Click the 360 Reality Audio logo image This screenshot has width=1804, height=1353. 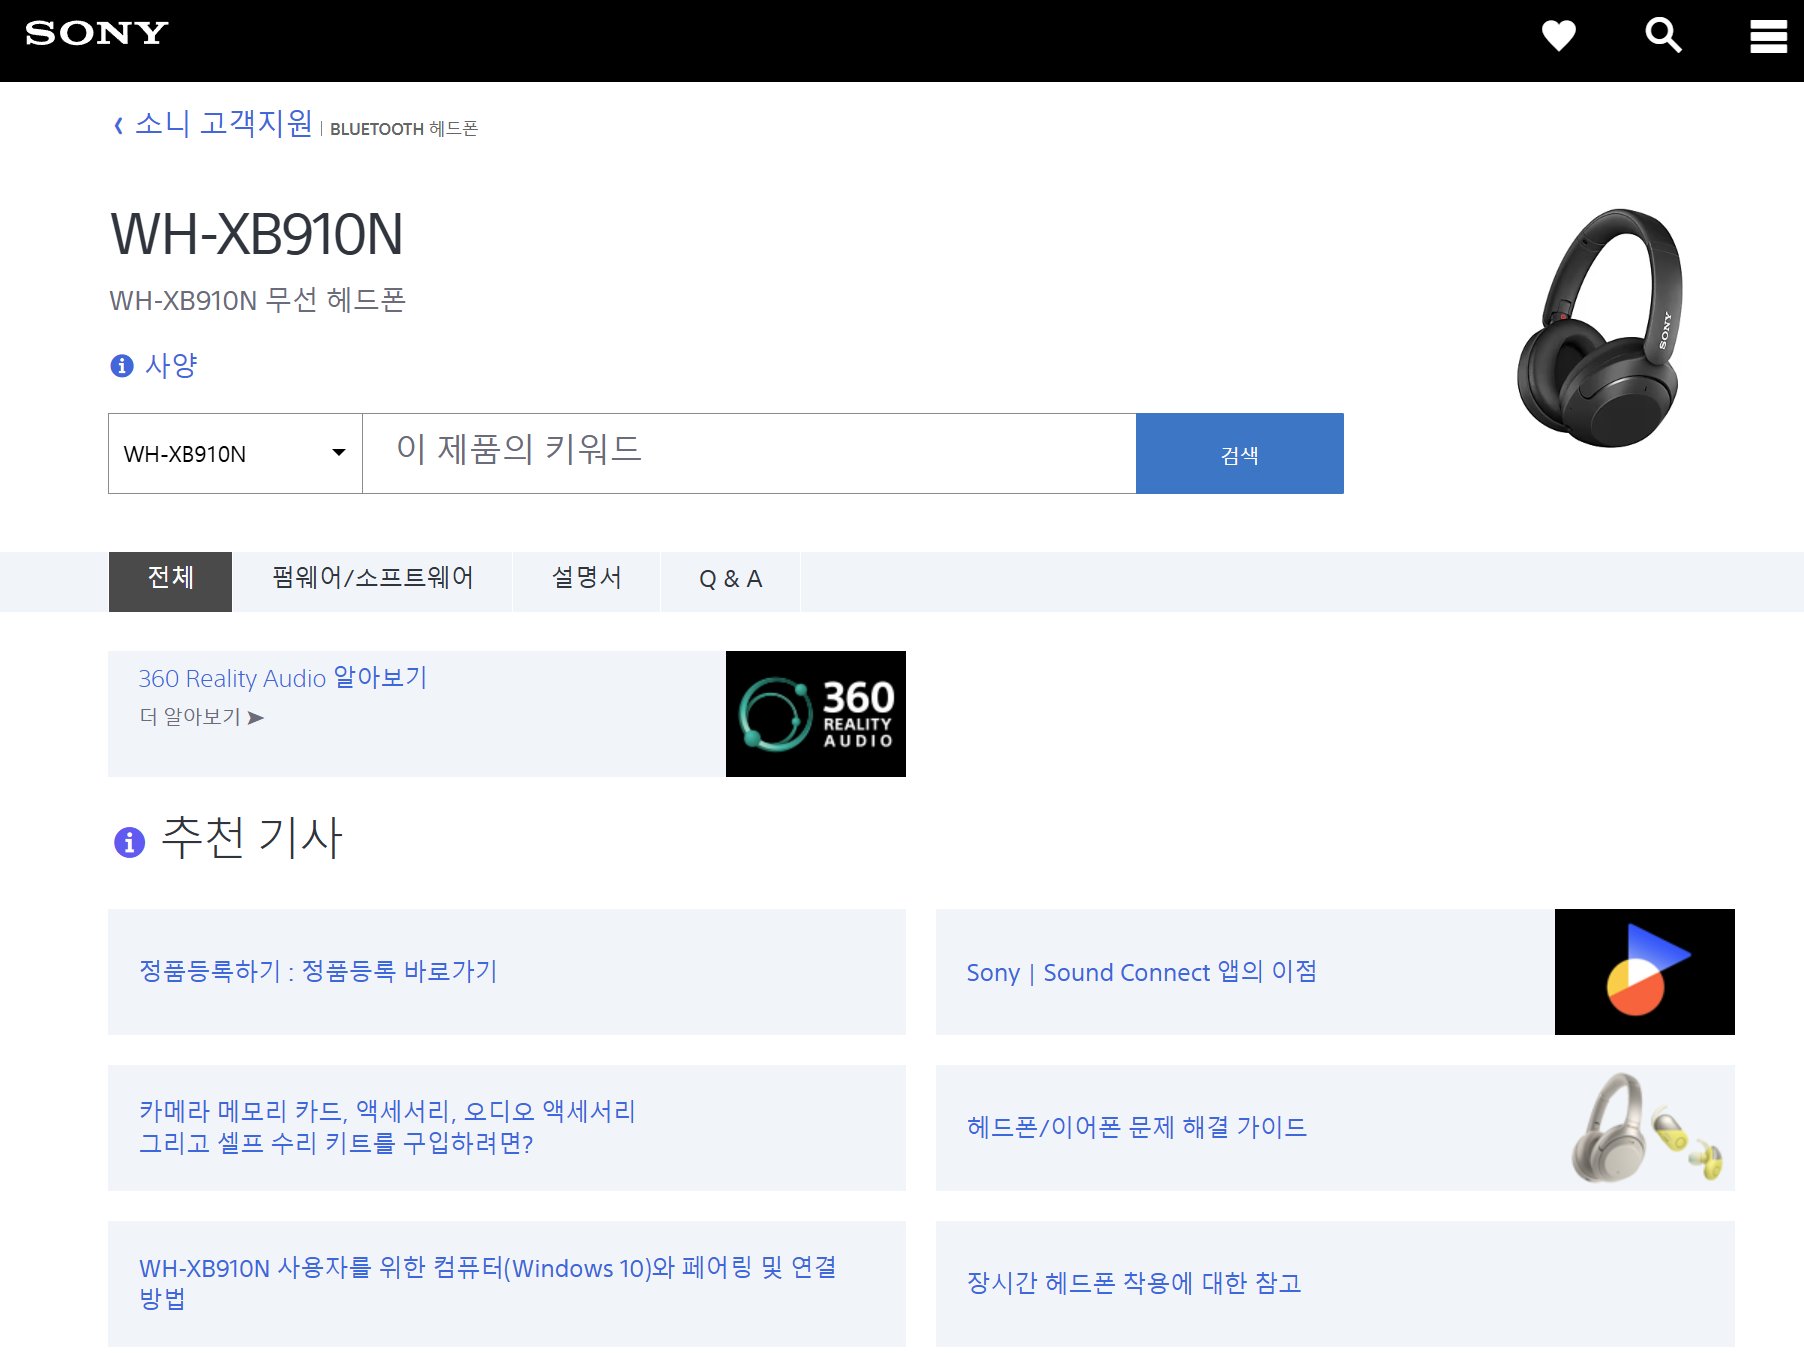[815, 714]
